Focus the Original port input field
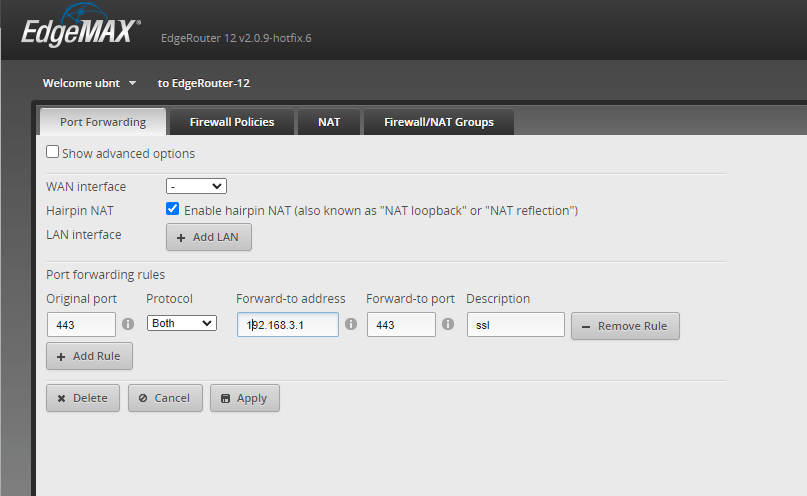Image resolution: width=807 pixels, height=496 pixels. (81, 325)
